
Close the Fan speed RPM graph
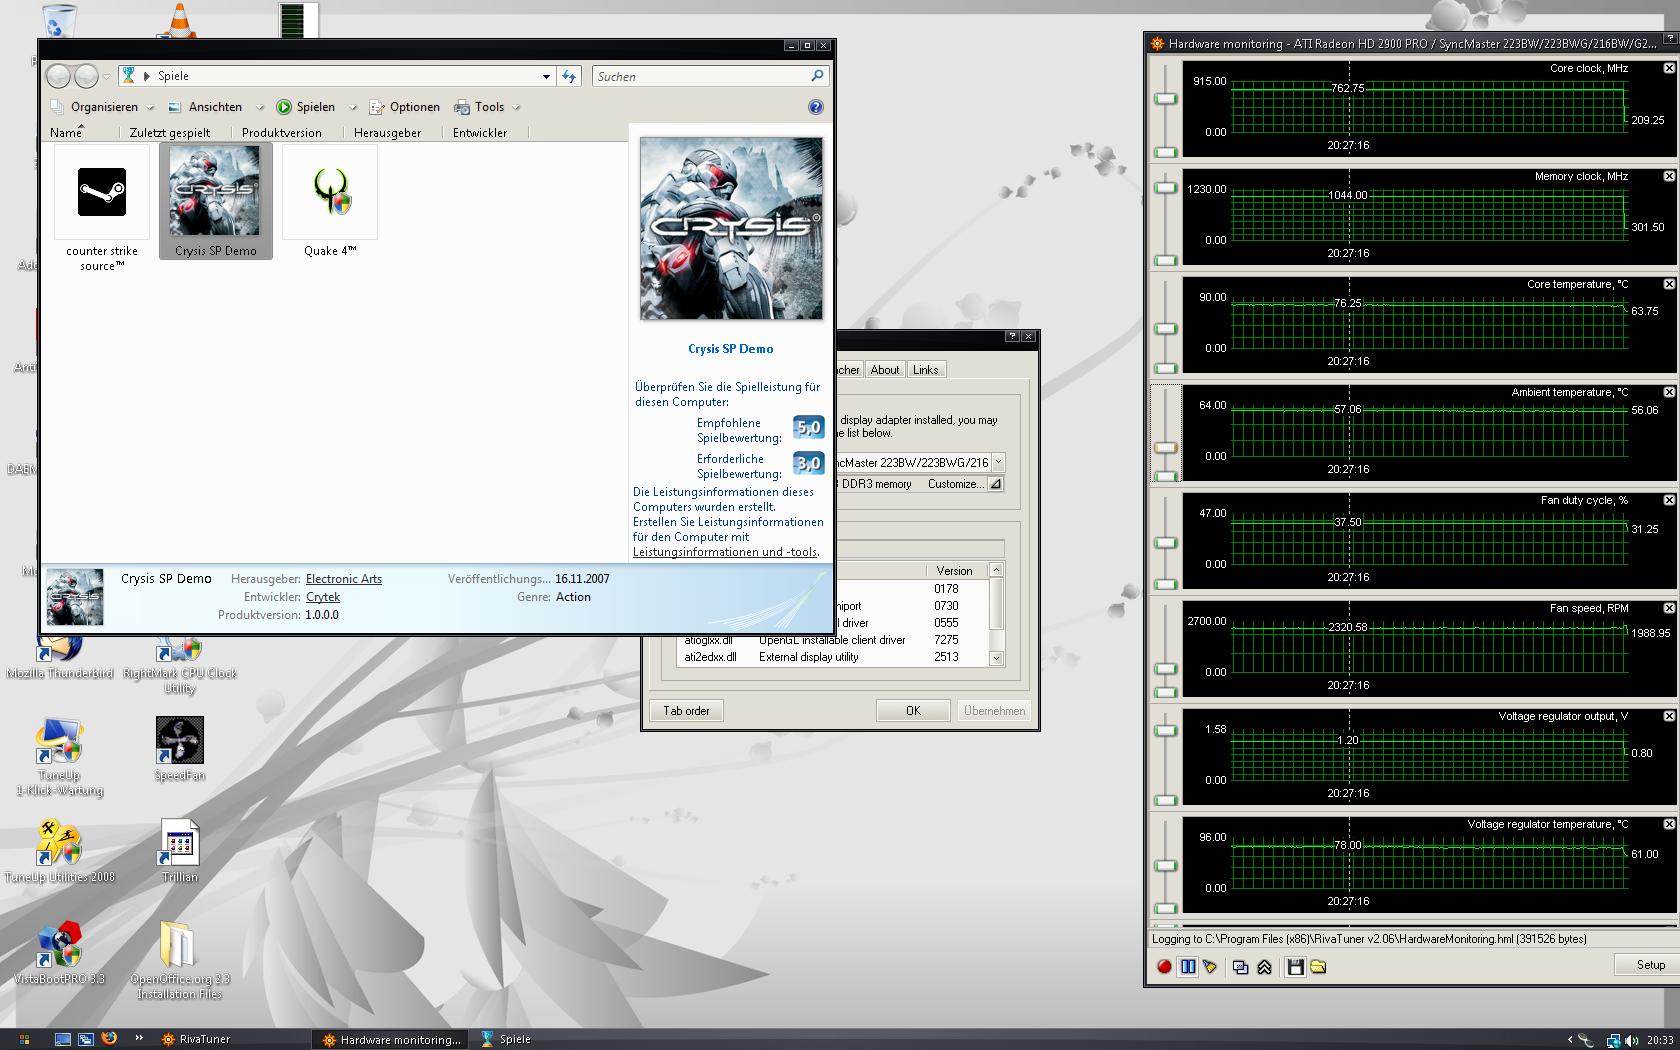click(x=1669, y=608)
